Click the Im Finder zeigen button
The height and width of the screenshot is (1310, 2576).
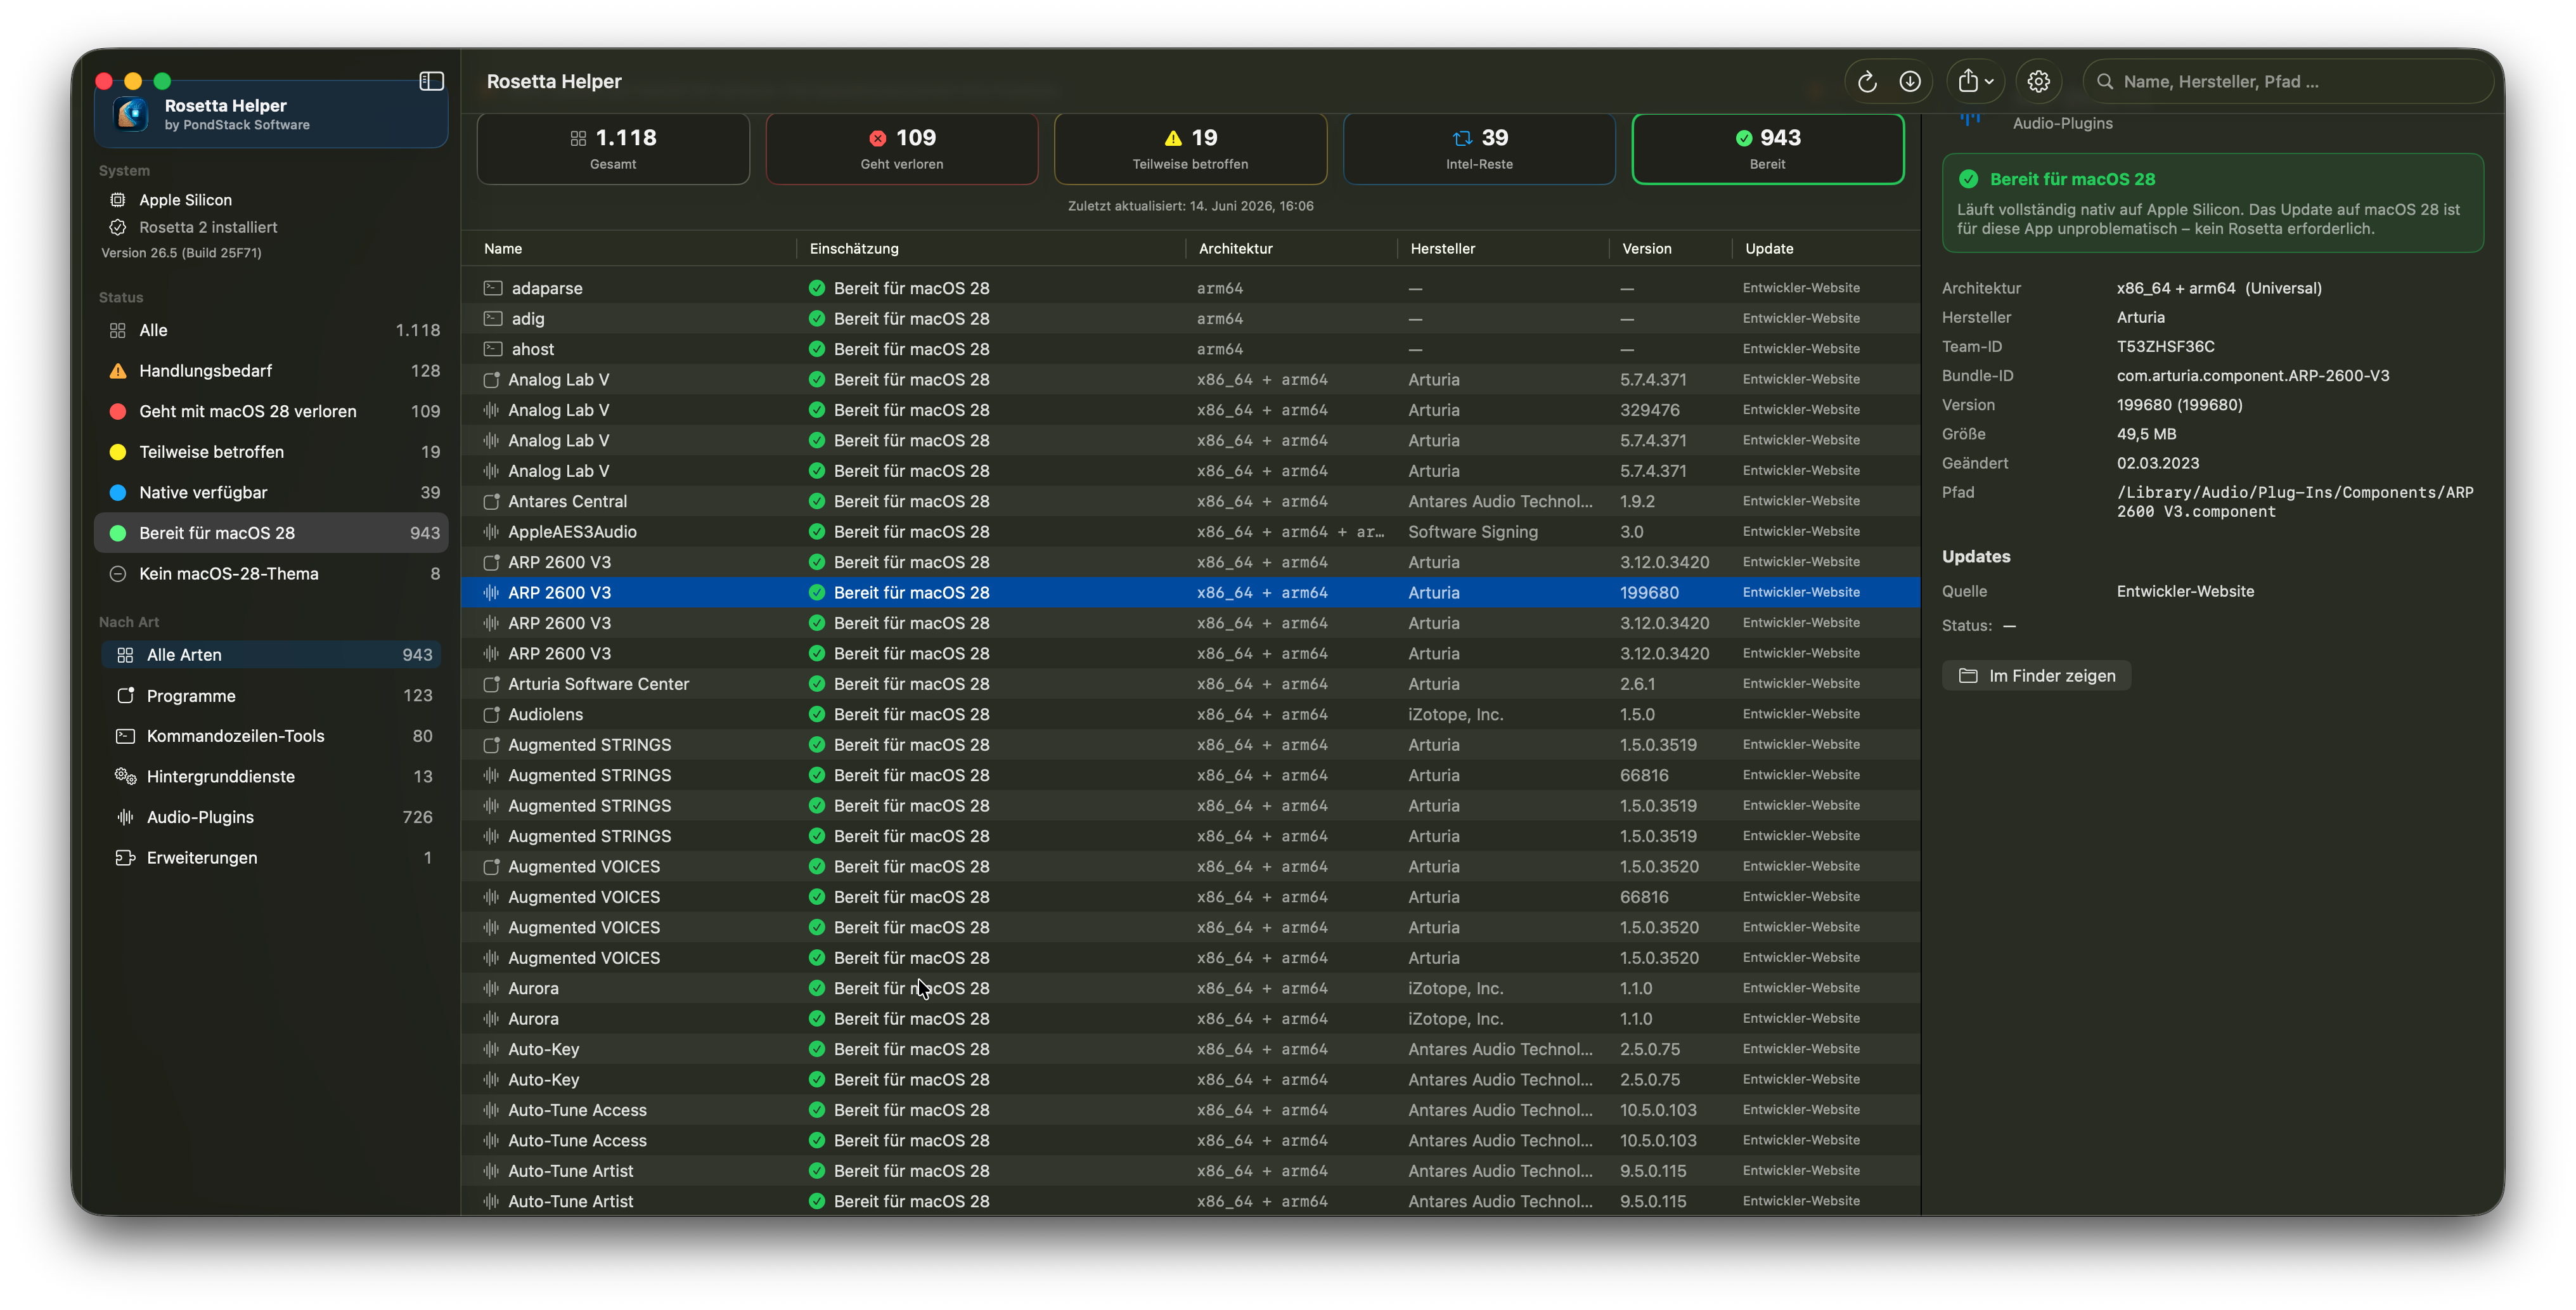coord(2036,676)
